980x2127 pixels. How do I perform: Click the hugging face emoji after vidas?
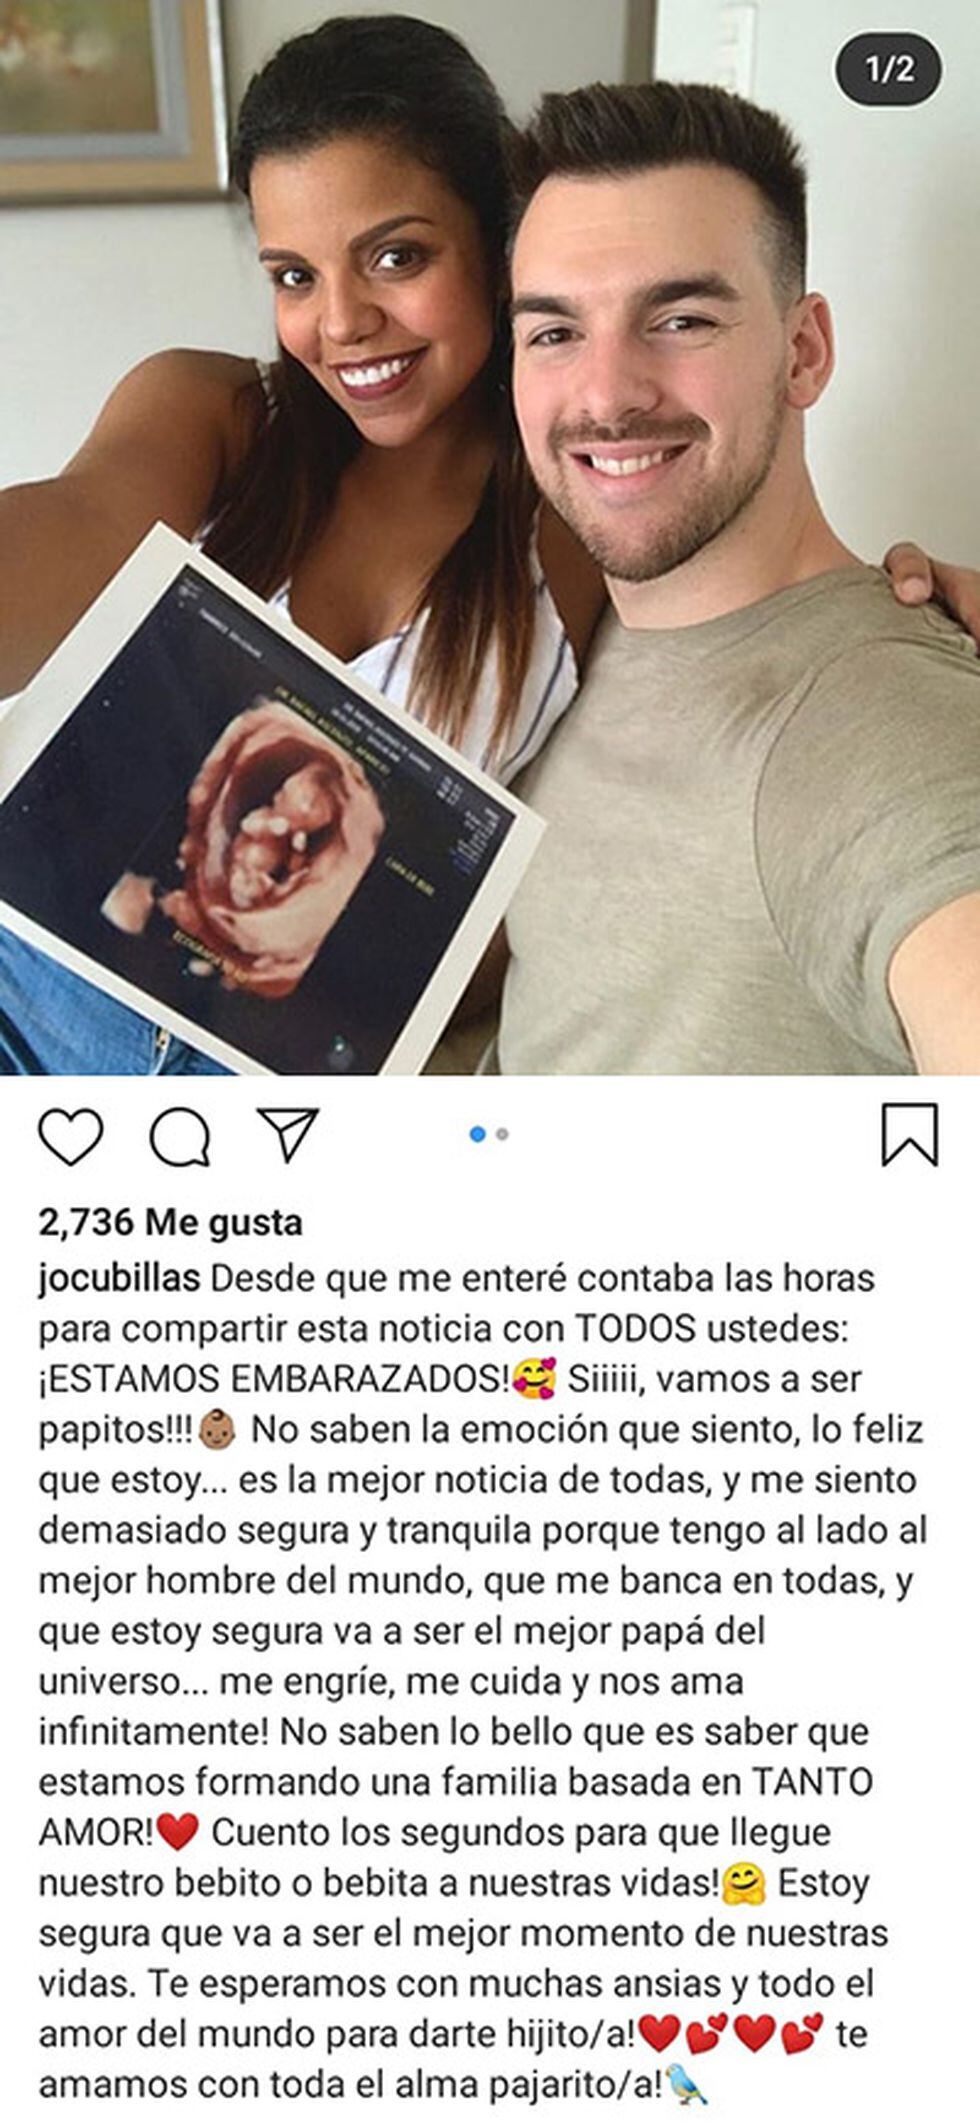click(743, 1883)
